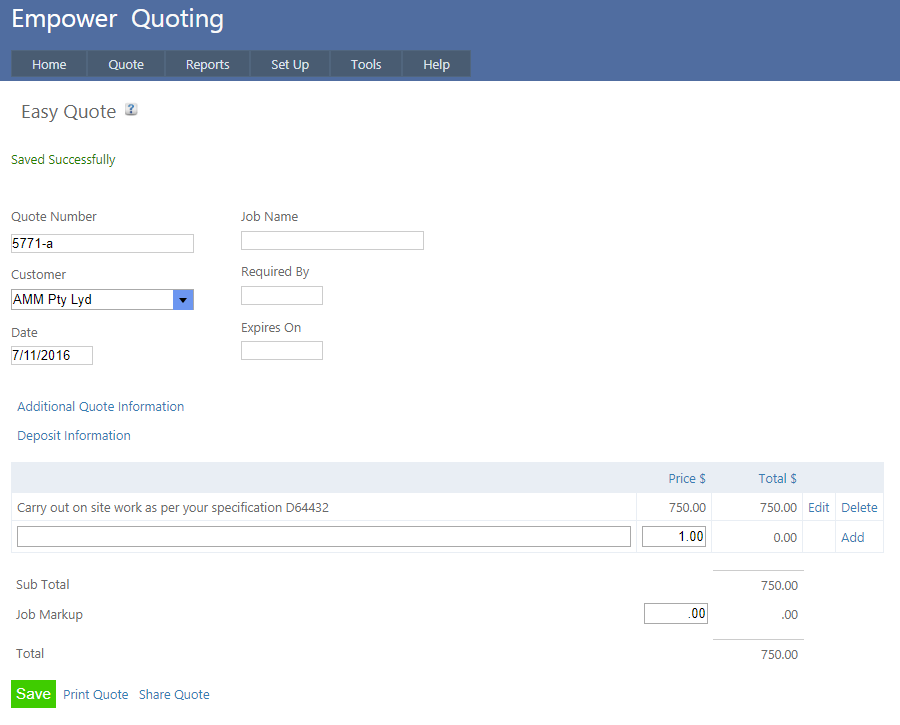Click the Share Quote link
900x725 pixels.
pyautogui.click(x=174, y=695)
